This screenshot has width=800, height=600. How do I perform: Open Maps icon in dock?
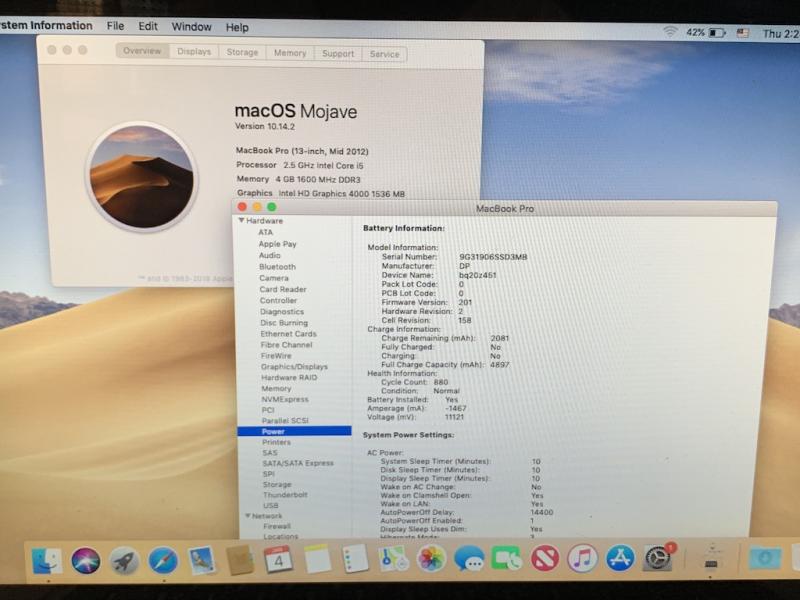[x=393, y=559]
